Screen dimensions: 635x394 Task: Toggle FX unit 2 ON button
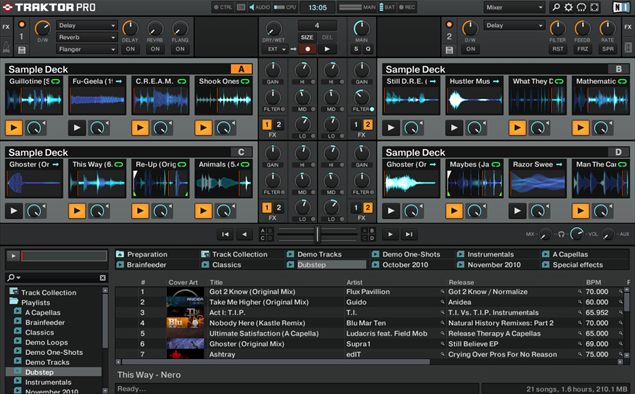pyautogui.click(x=470, y=49)
